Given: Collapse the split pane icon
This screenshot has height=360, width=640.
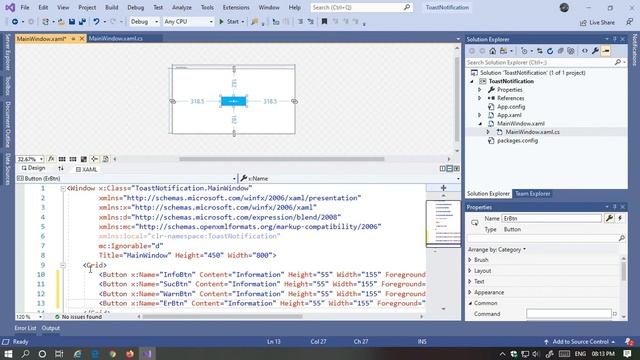Looking at the screenshot, I should [x=457, y=169].
